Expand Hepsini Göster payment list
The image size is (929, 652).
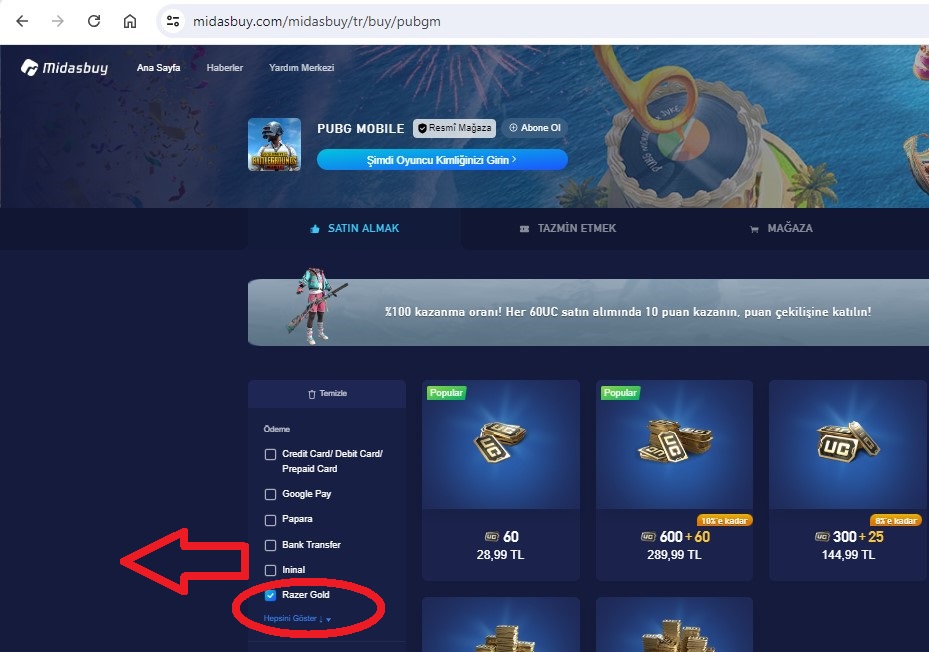[x=297, y=618]
